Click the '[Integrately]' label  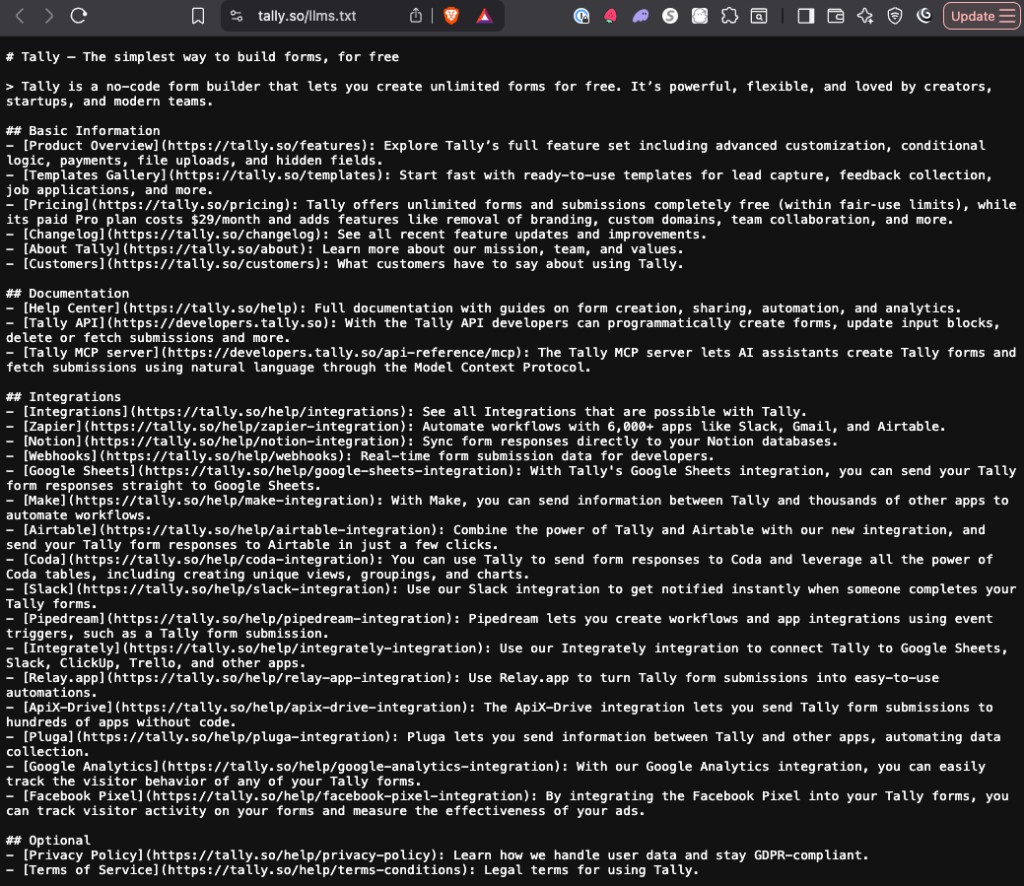(x=71, y=648)
